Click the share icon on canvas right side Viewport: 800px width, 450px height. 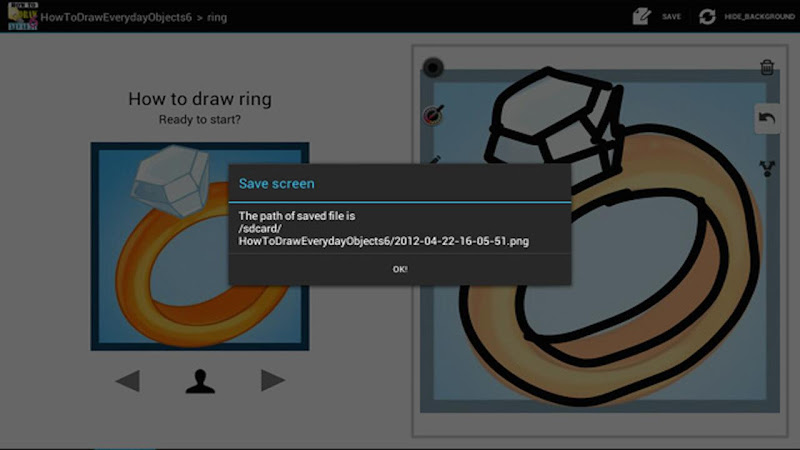pyautogui.click(x=767, y=168)
